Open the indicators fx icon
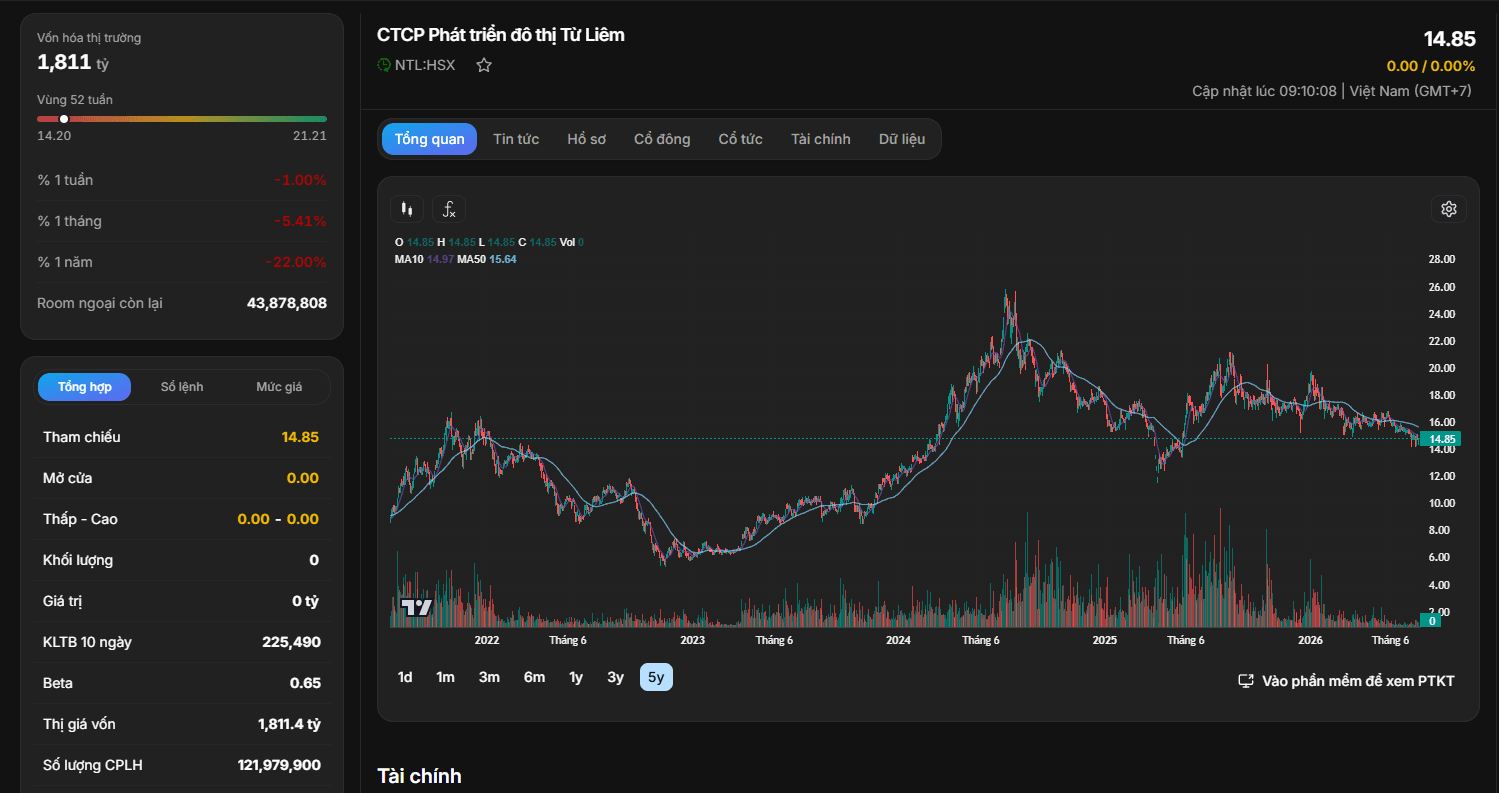1499x793 pixels. click(x=449, y=209)
